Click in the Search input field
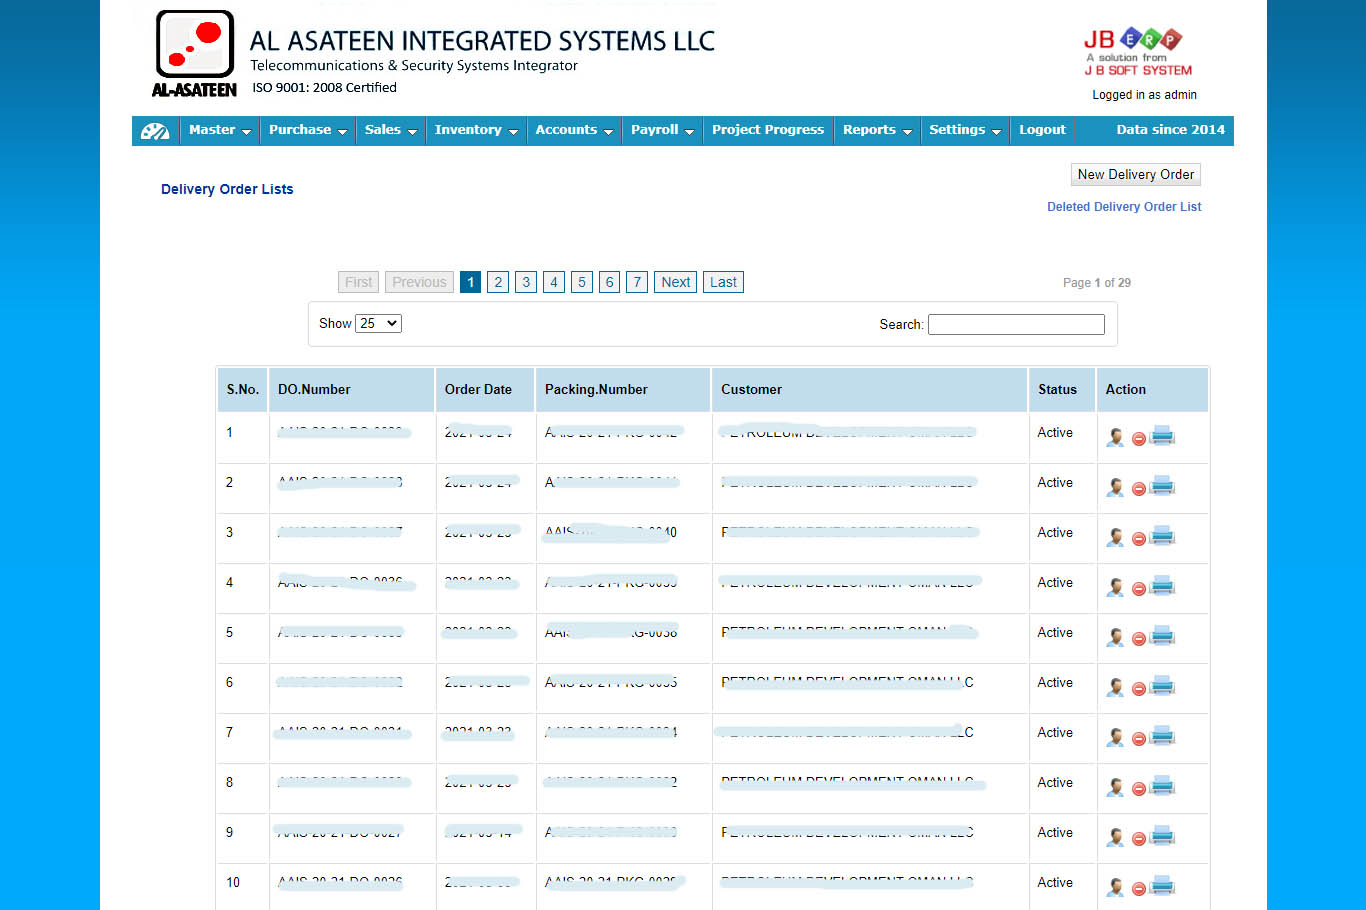1366x910 pixels. coord(1016,324)
